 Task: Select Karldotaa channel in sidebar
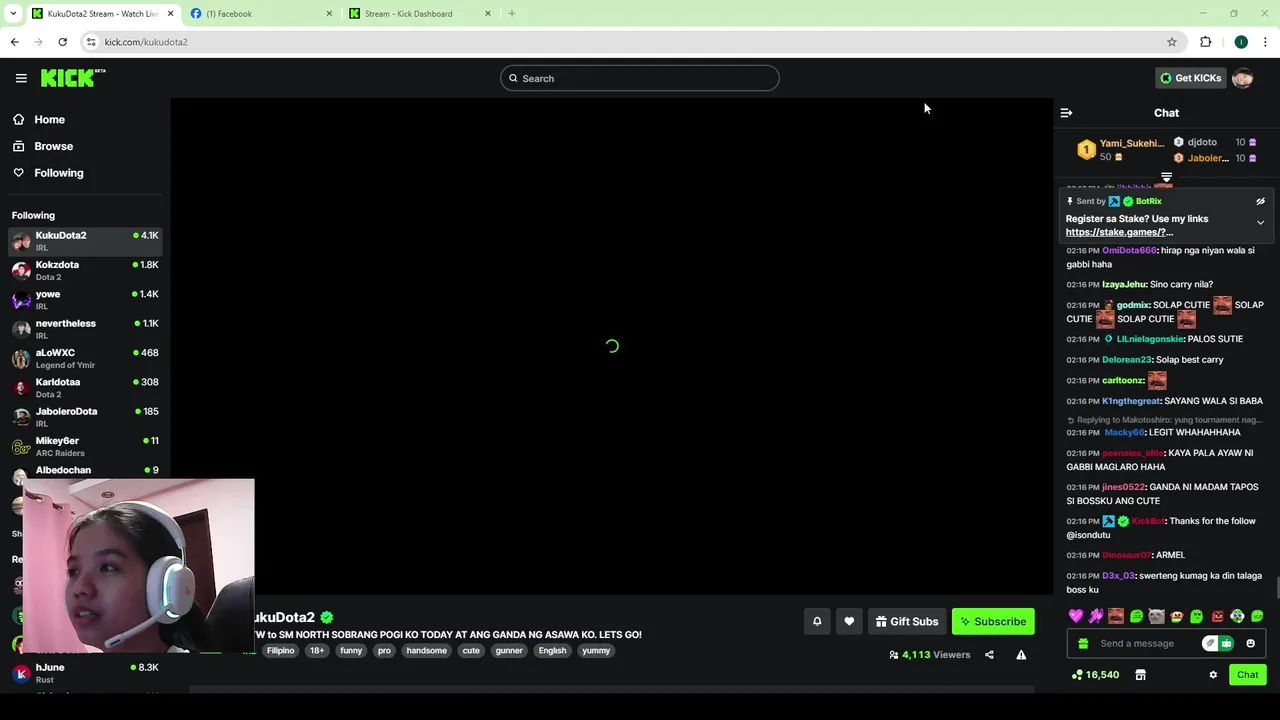pos(85,388)
